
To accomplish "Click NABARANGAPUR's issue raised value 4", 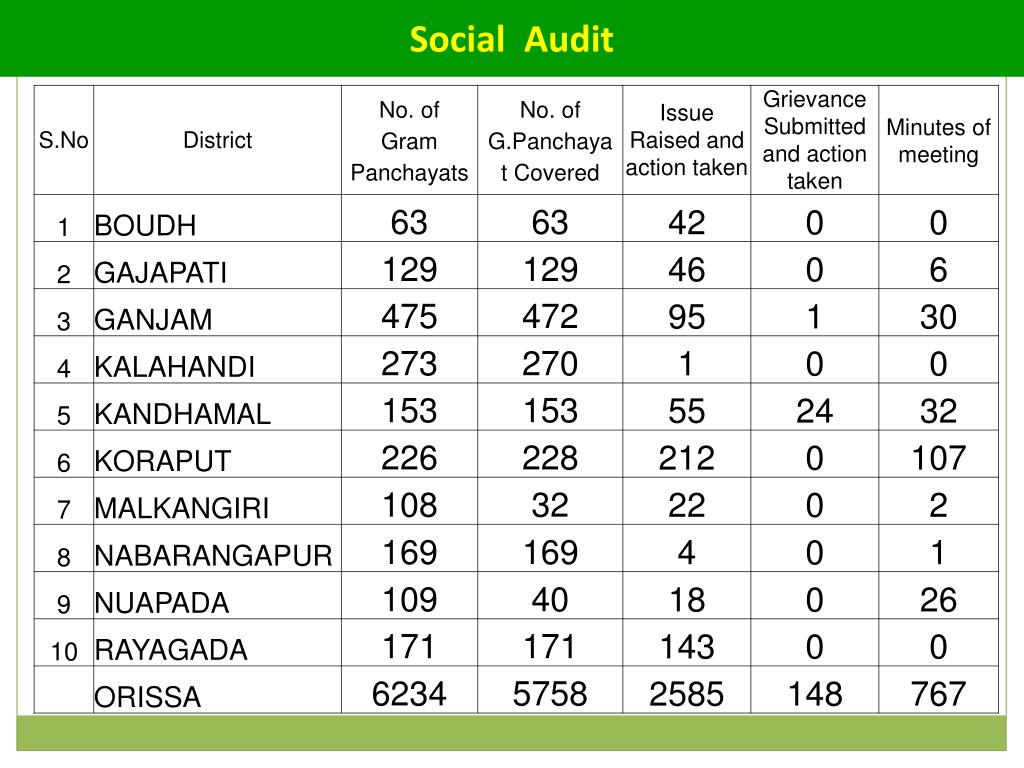I will pyautogui.click(x=686, y=552).
